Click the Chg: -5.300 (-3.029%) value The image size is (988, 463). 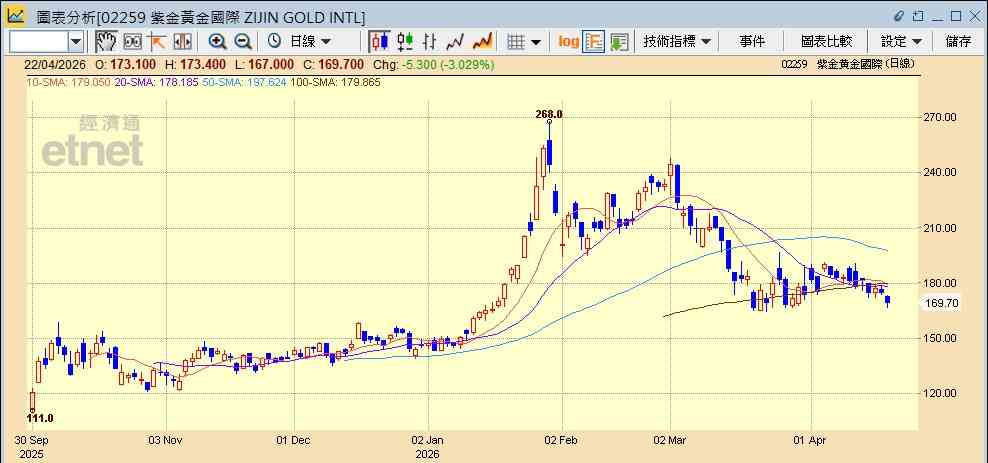point(434,64)
